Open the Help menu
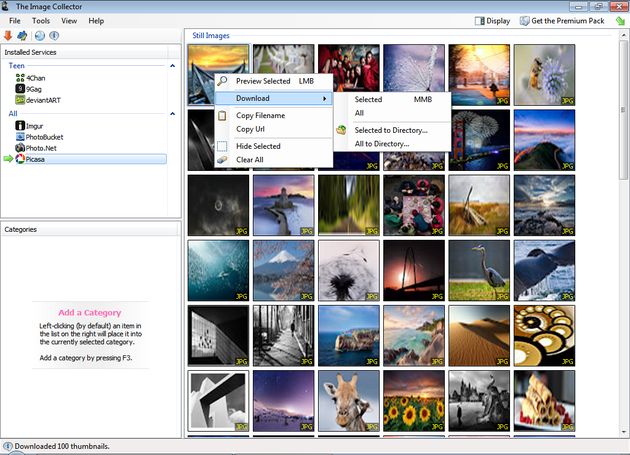Screen dimensions: 630x455 tap(96, 21)
